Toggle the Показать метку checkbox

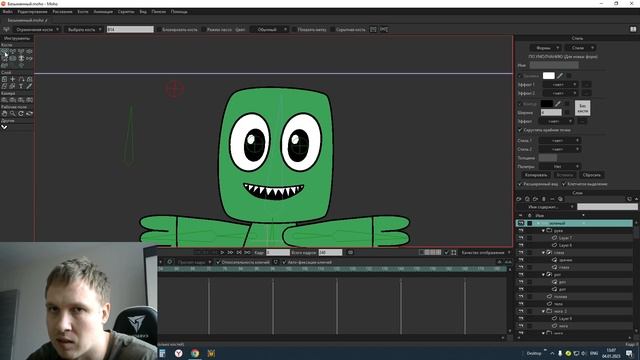click(x=294, y=29)
